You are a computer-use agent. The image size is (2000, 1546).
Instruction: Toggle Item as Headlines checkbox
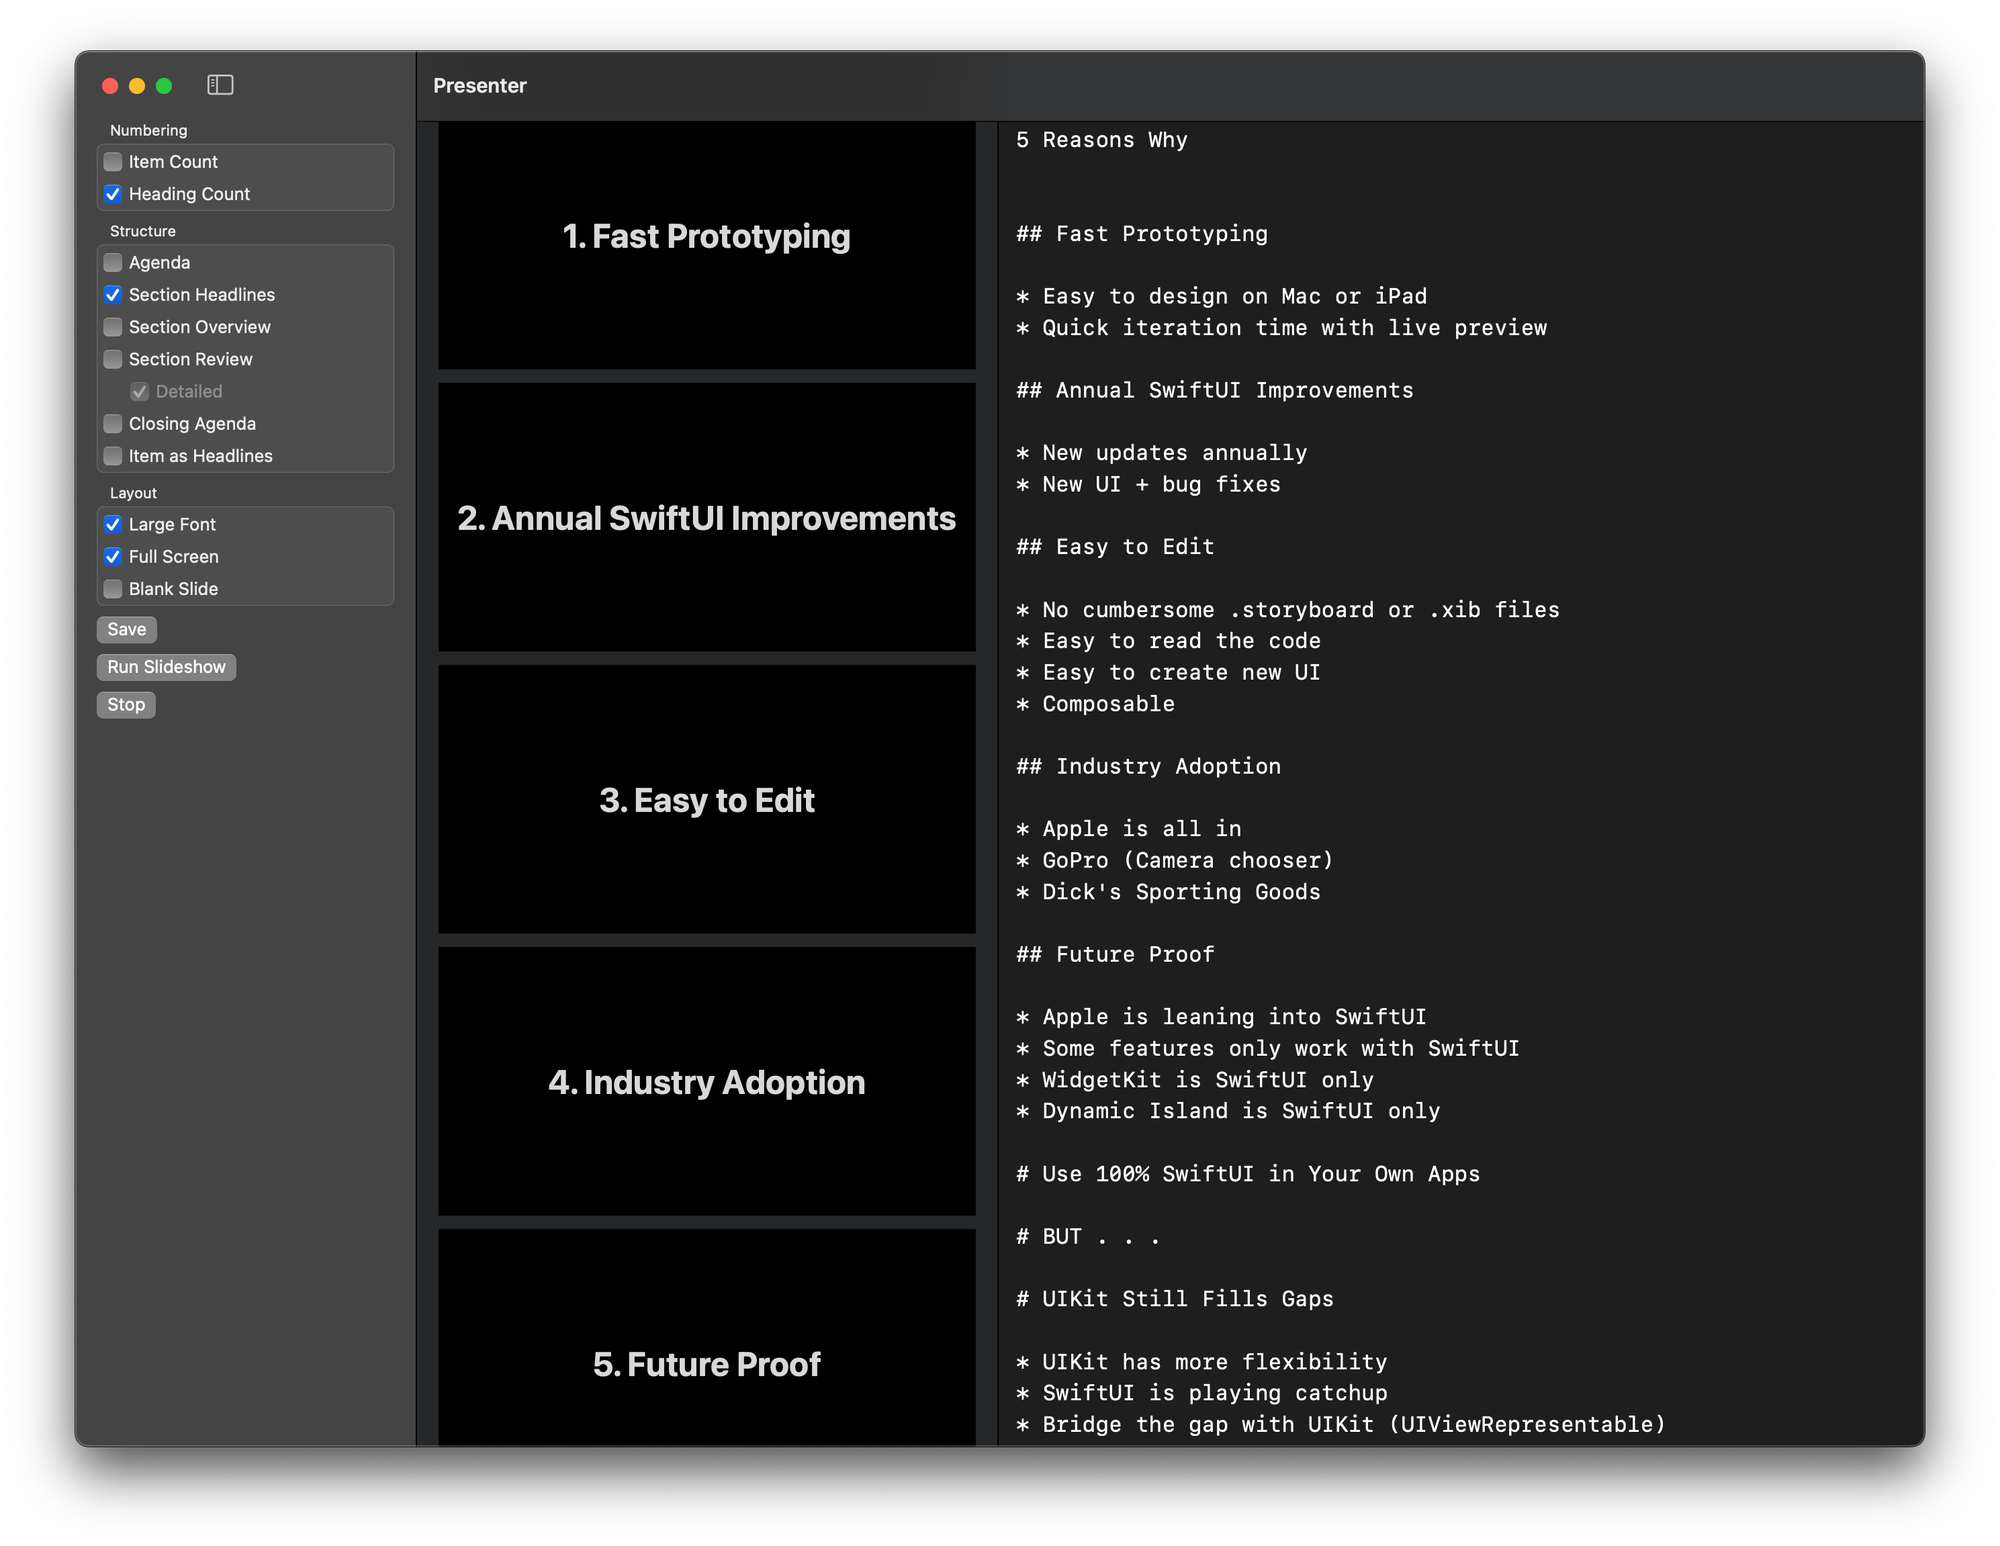click(x=113, y=456)
